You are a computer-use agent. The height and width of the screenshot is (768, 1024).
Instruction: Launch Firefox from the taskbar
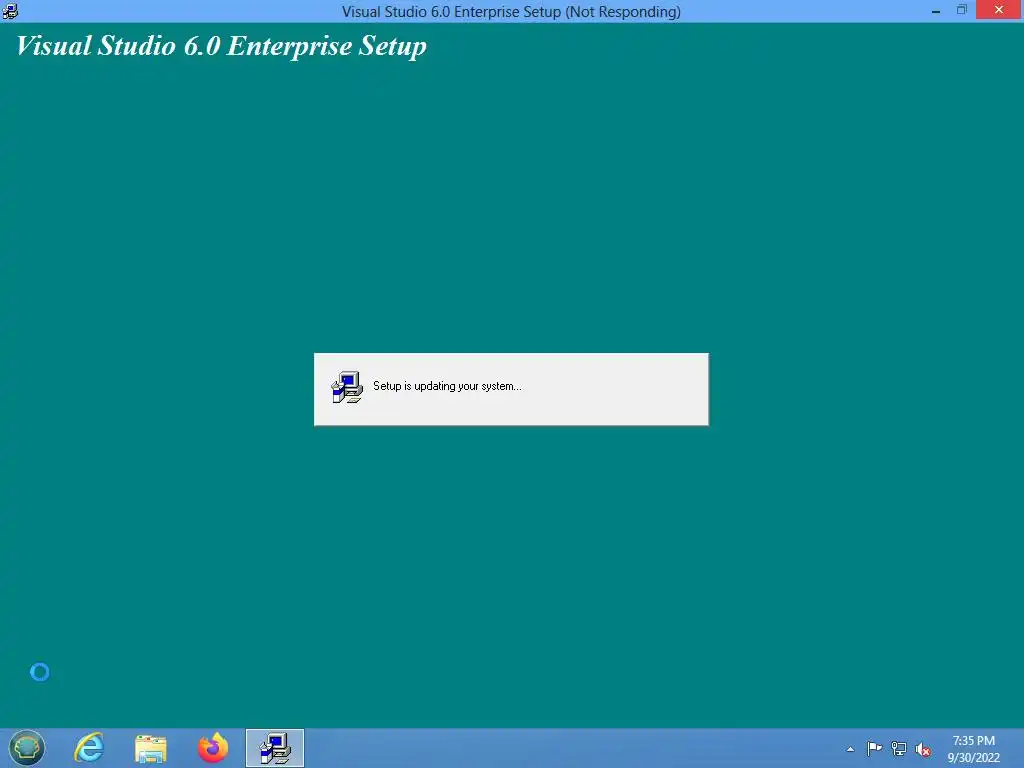[213, 748]
